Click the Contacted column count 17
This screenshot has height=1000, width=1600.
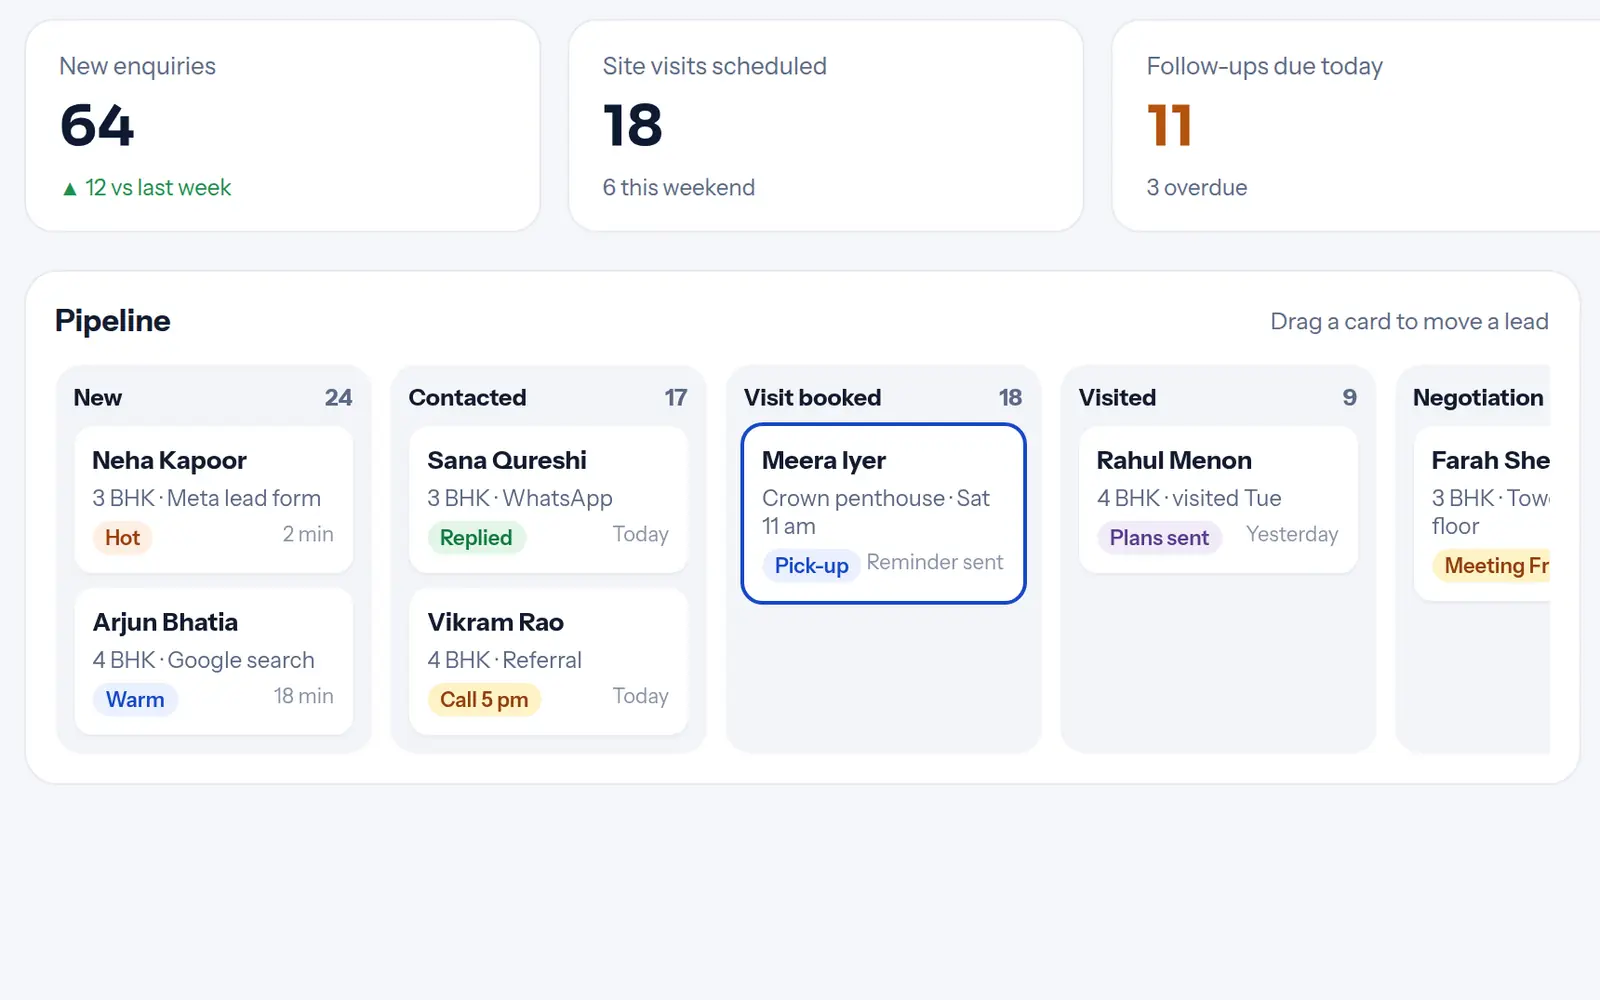tap(676, 398)
